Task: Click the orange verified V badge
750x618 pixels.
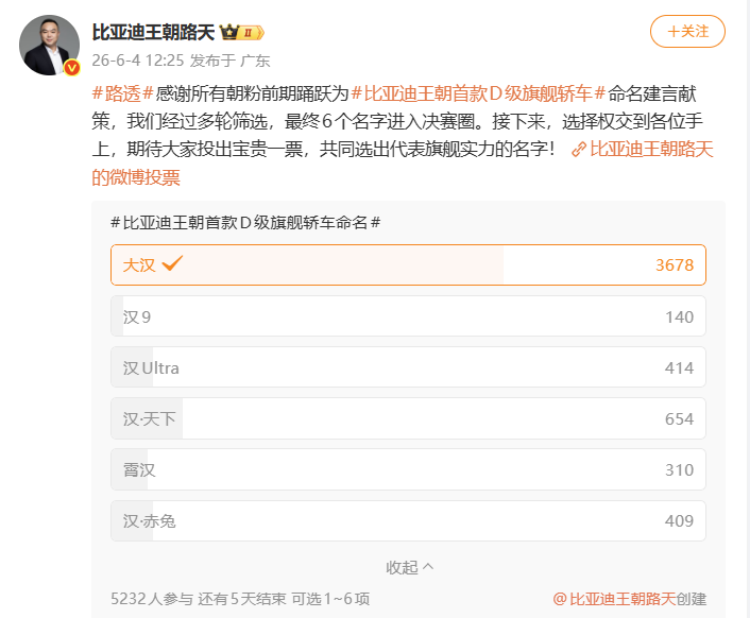Action: click(72, 68)
